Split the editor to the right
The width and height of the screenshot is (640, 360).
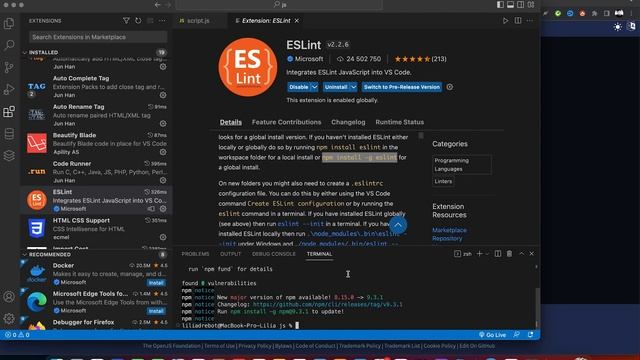pyautogui.click(x=518, y=20)
